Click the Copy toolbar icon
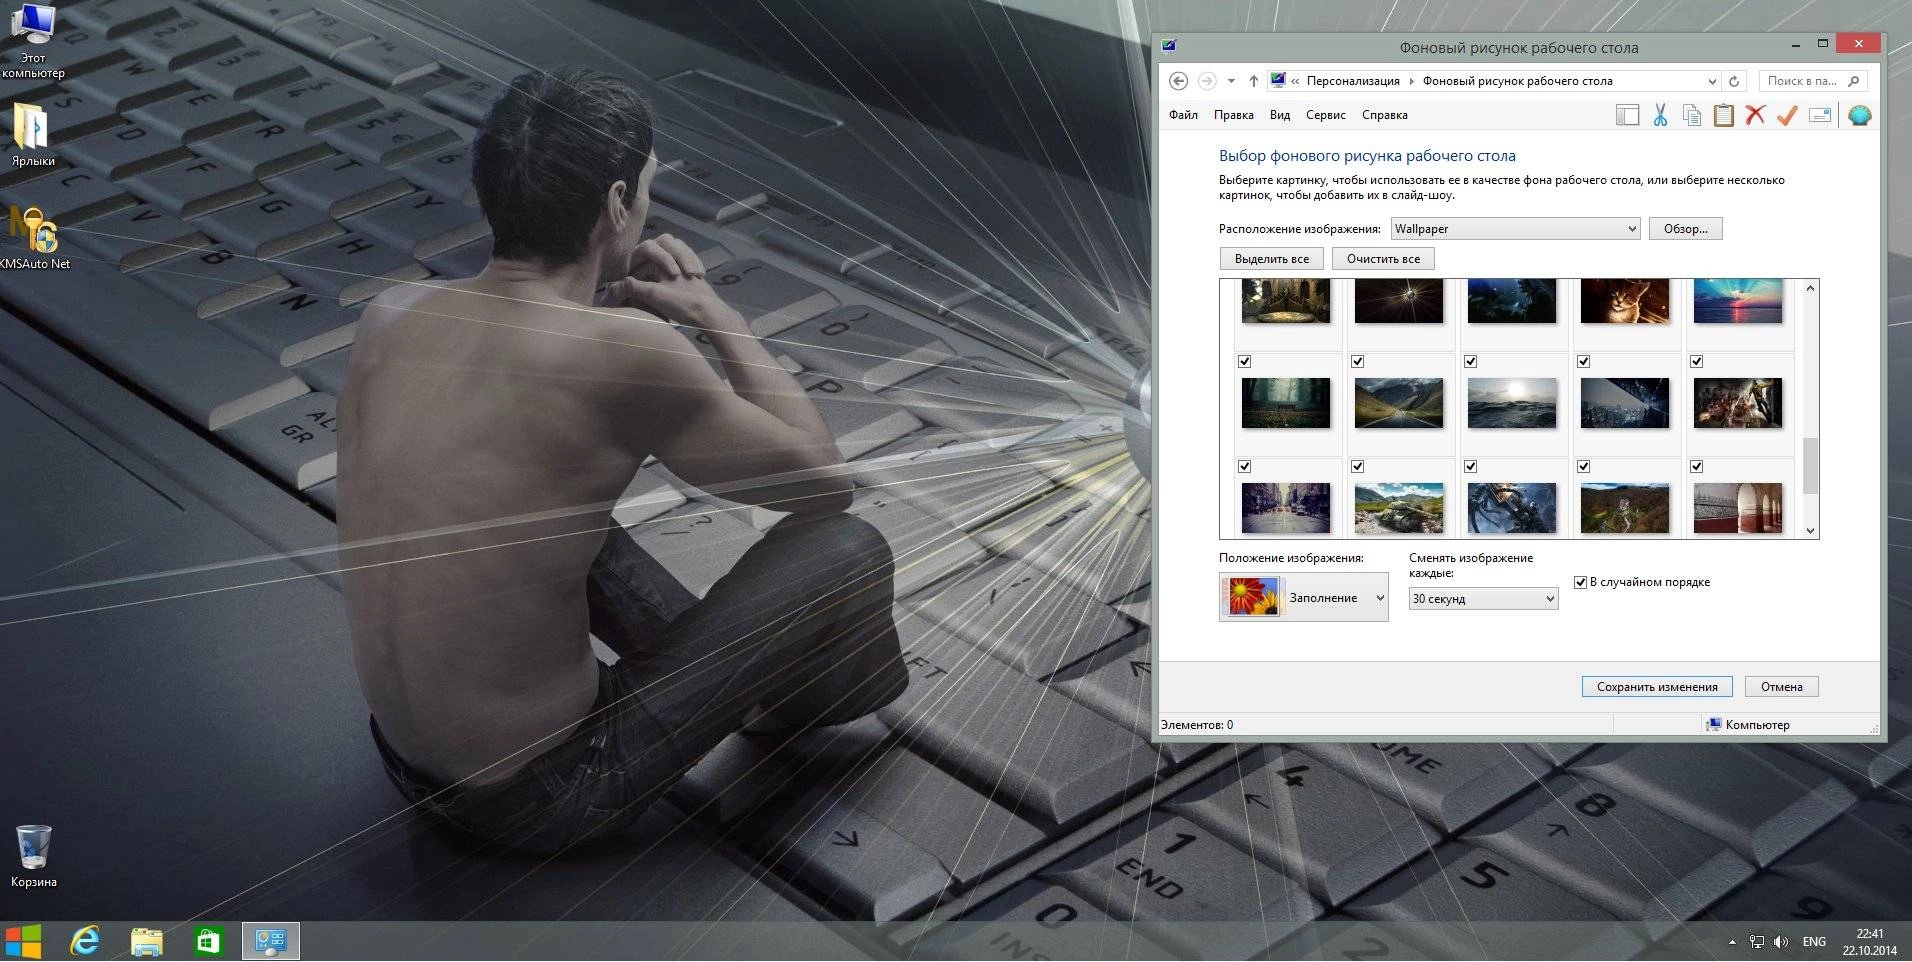This screenshot has width=1912, height=962. tap(1692, 115)
